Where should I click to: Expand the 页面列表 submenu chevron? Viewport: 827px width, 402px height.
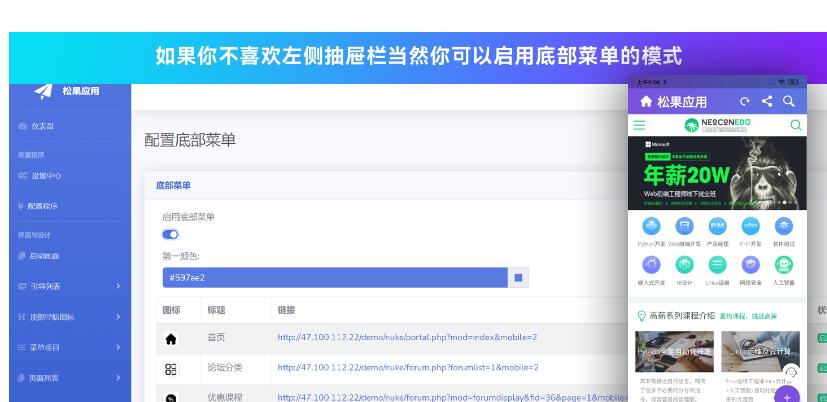coord(118,378)
